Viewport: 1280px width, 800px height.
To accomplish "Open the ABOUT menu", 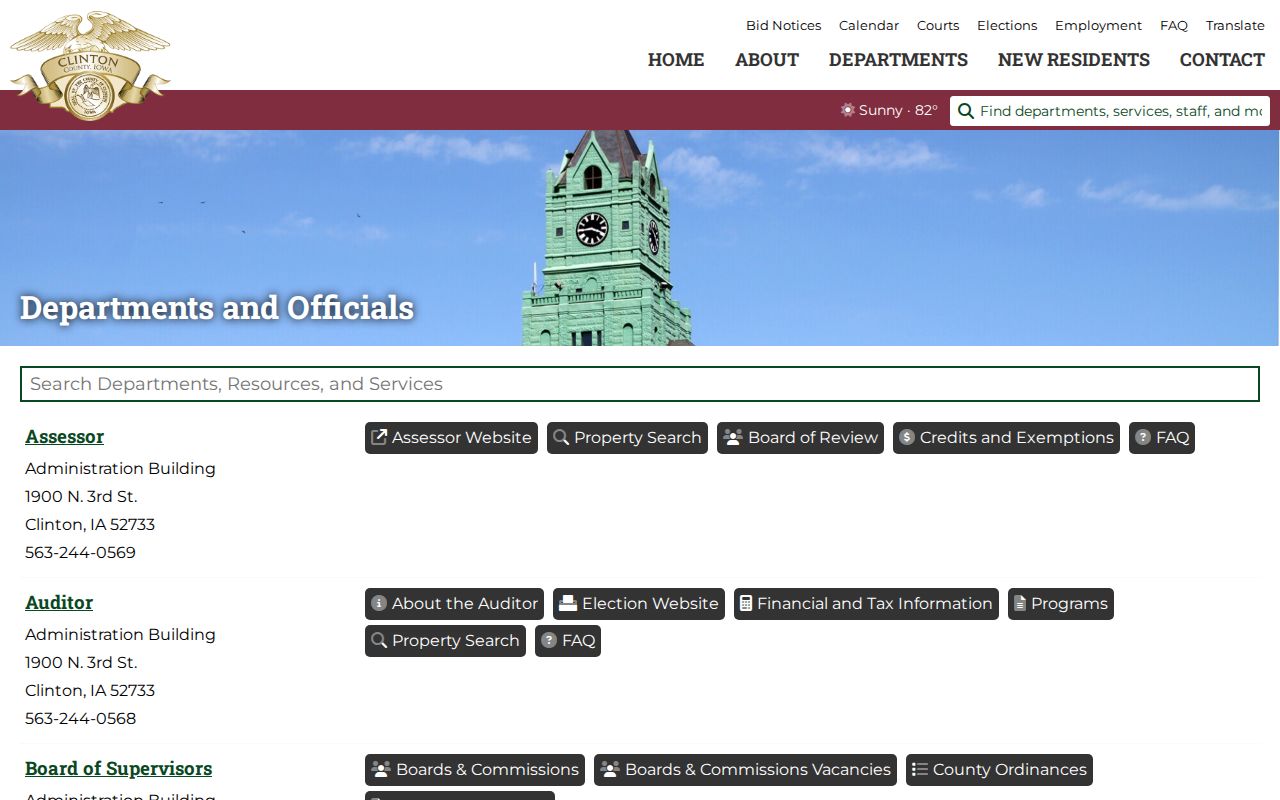I will (x=767, y=60).
